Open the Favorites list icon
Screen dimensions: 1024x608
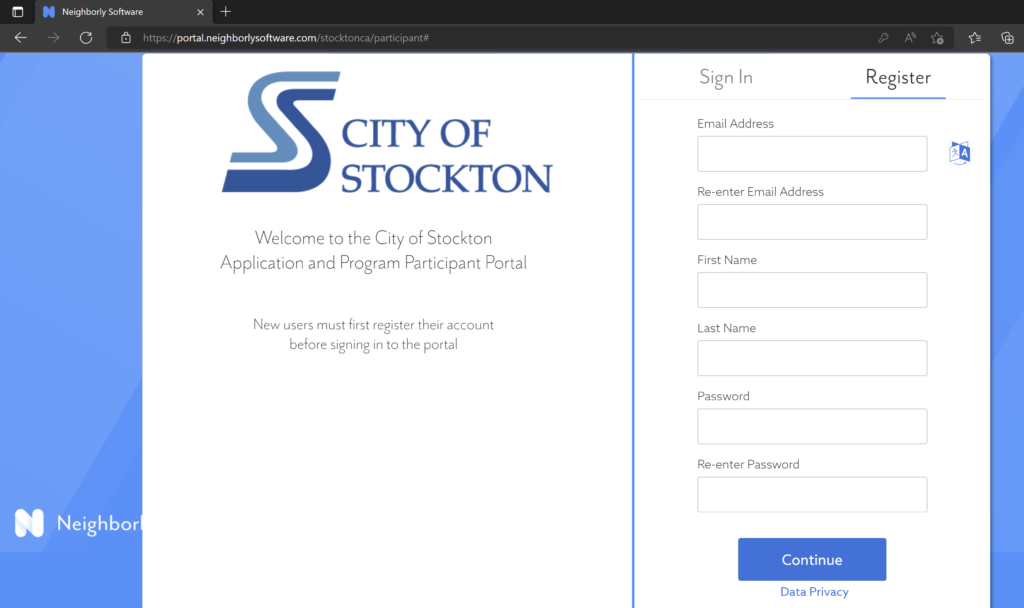point(974,38)
